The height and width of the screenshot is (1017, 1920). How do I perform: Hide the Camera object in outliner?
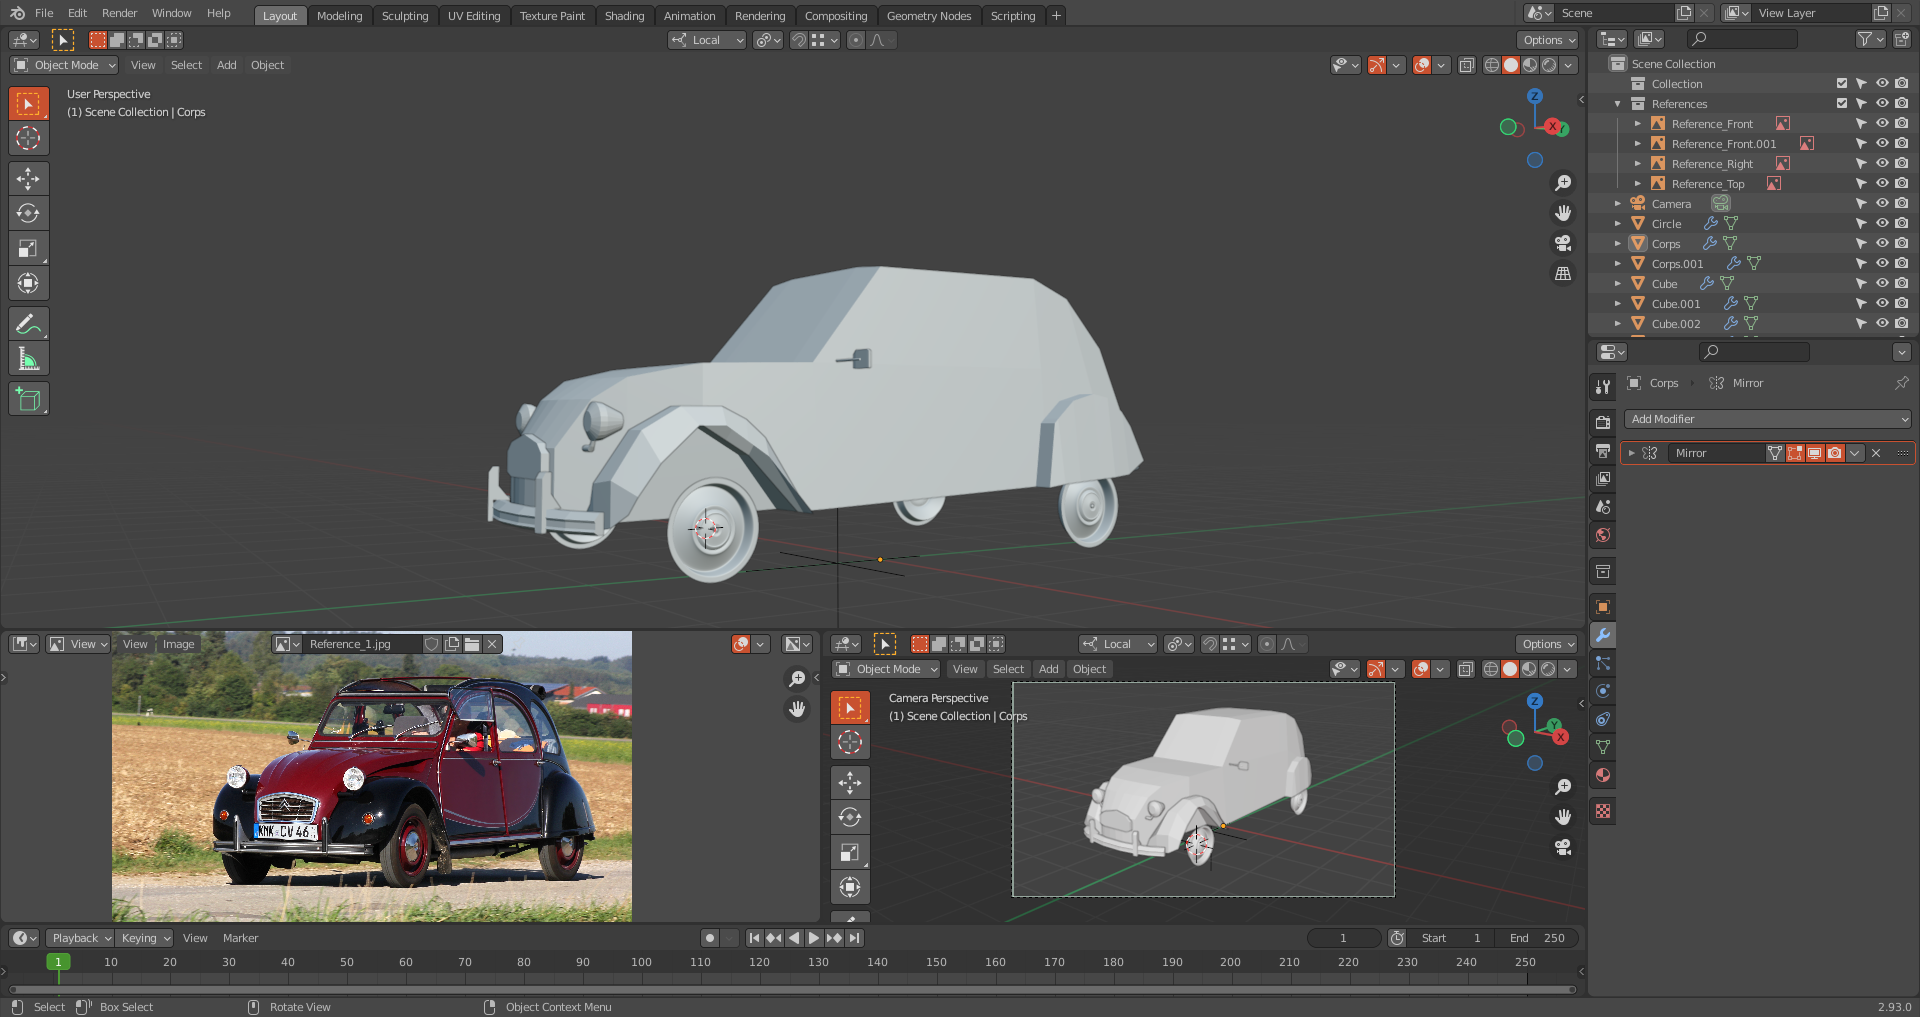1881,204
